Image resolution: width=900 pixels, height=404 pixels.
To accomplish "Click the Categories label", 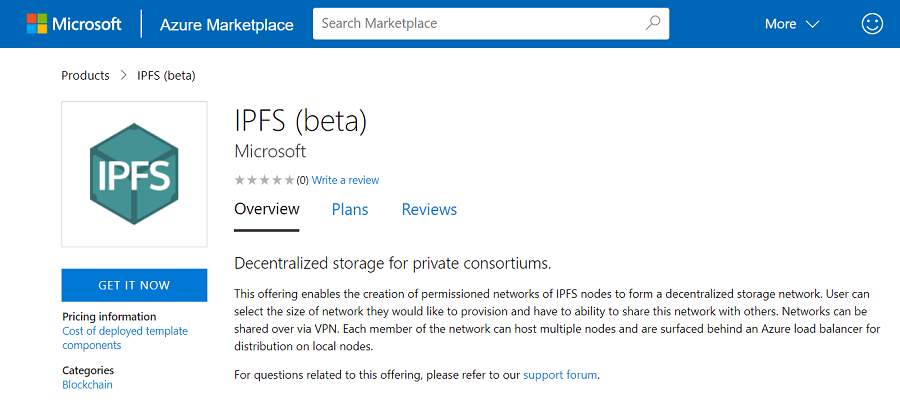I will (x=88, y=370).
